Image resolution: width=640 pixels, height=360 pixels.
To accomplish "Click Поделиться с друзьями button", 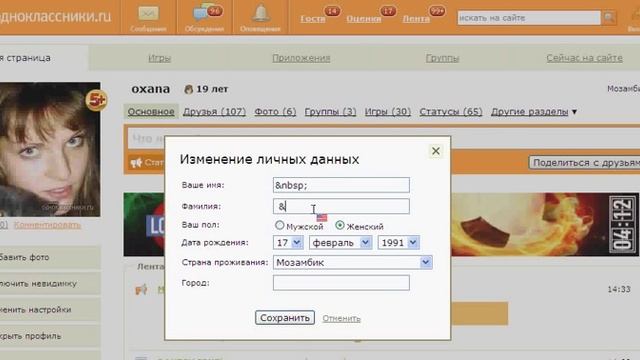I will point(584,162).
